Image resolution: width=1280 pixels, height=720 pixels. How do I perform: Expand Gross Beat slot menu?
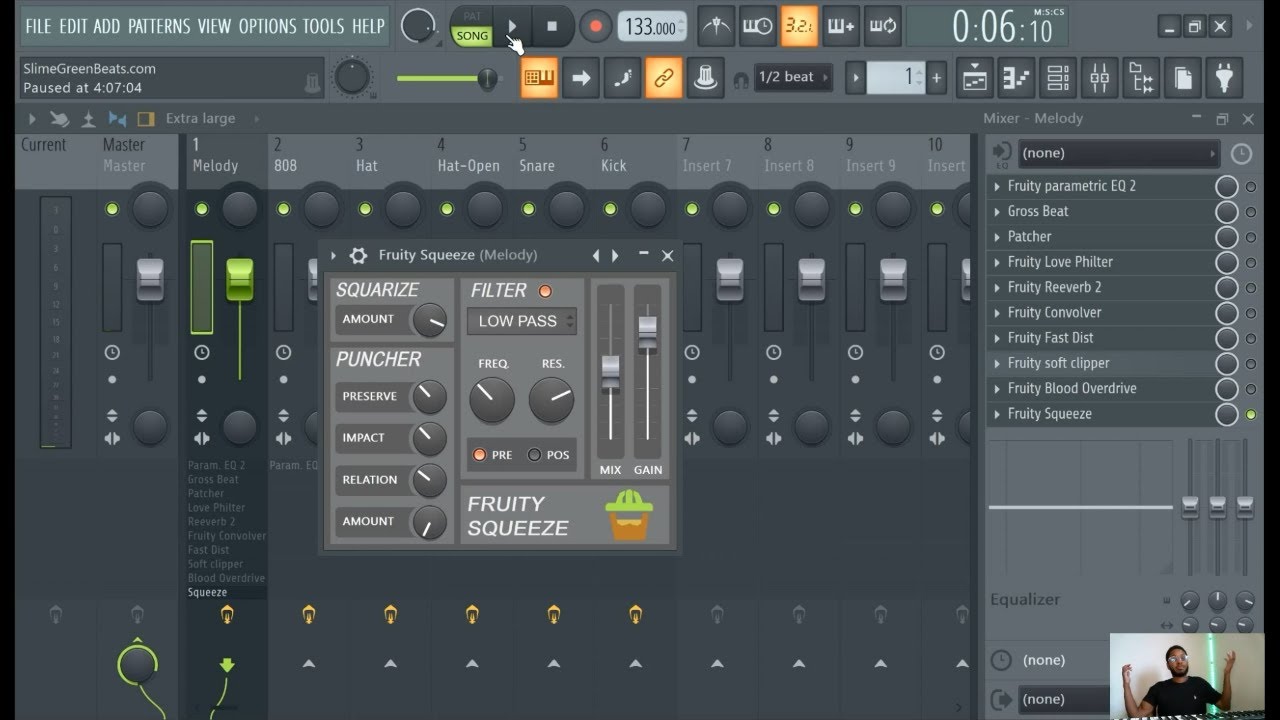[997, 211]
